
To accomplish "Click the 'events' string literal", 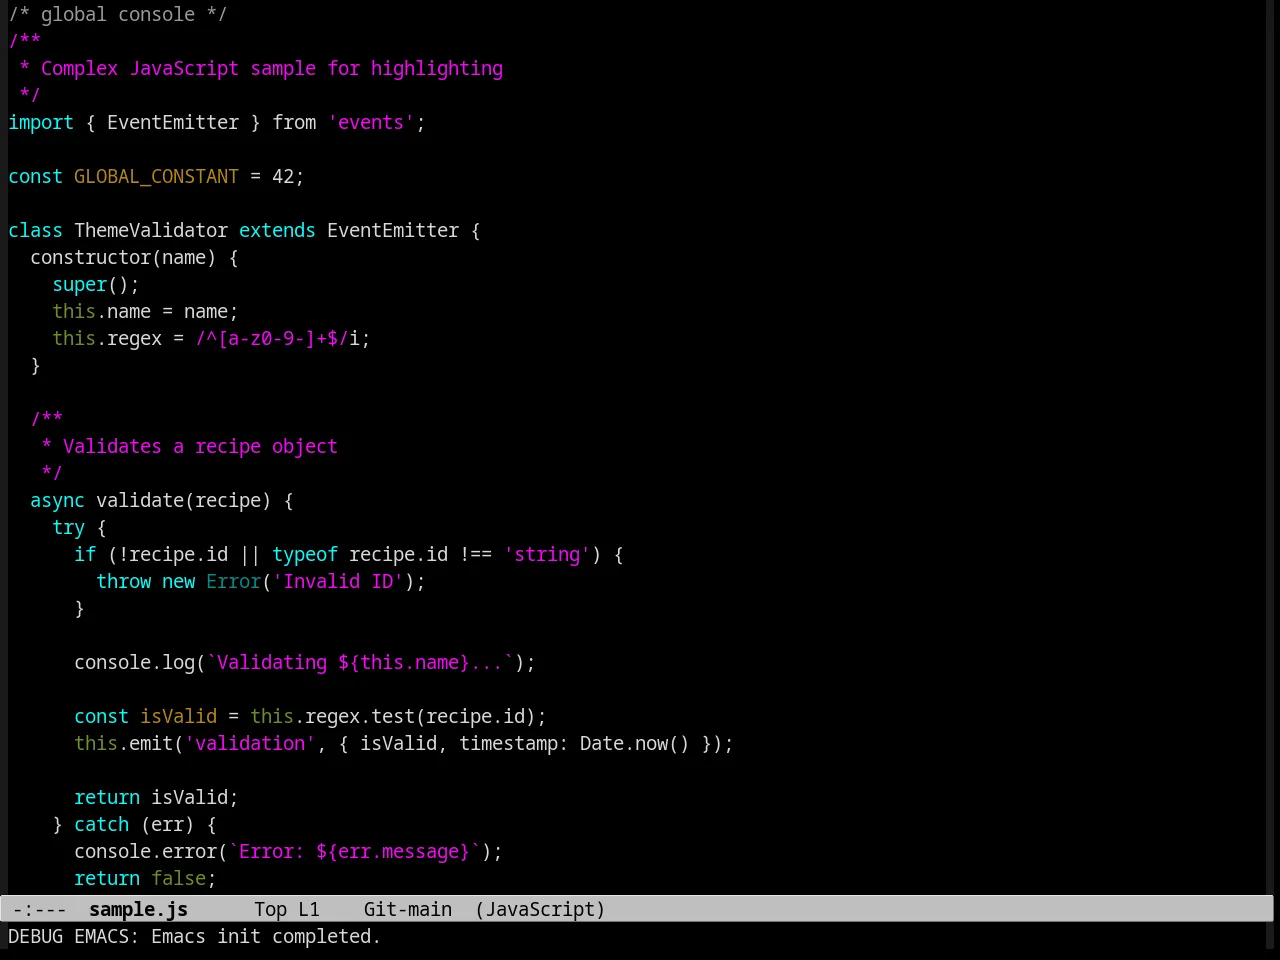I will [x=371, y=122].
